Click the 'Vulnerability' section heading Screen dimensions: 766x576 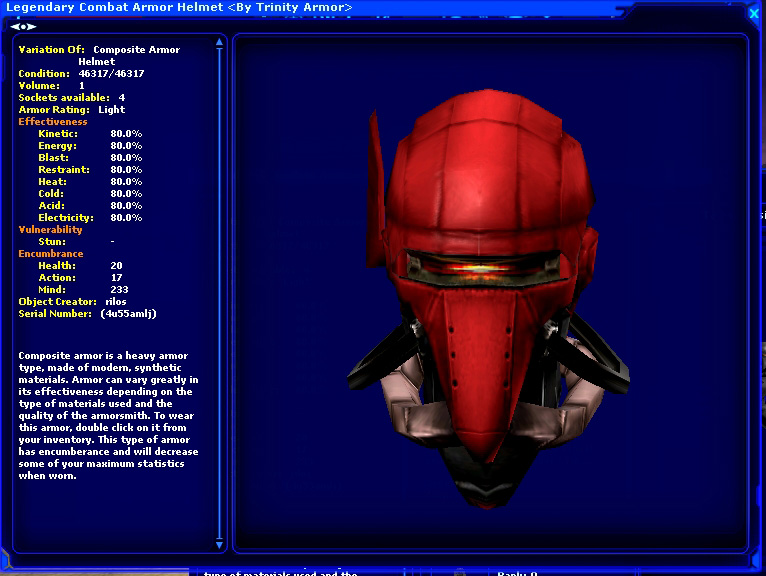(50, 230)
